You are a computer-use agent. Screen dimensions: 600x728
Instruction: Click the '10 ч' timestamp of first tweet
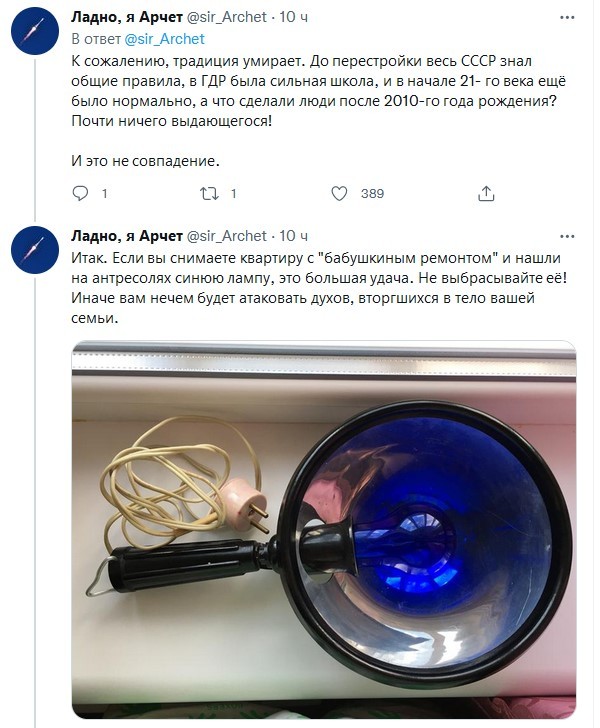(293, 17)
